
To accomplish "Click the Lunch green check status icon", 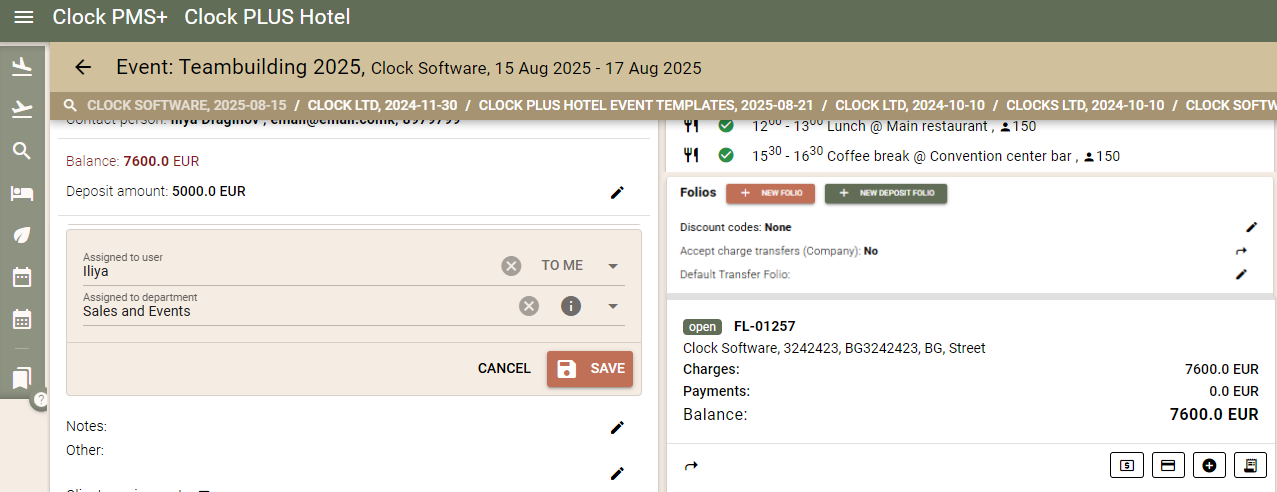I will point(726,126).
